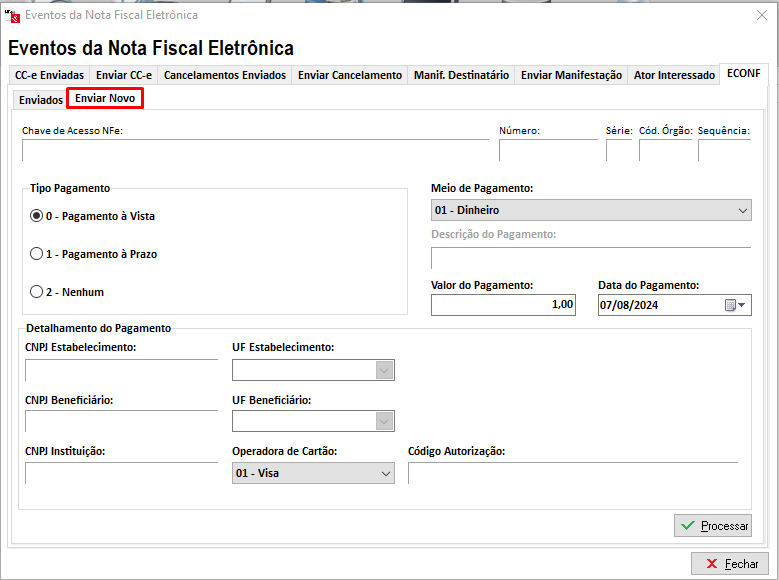Image resolution: width=779 pixels, height=580 pixels.
Task: Go to the Enviados sub-tab
Action: coord(41,100)
